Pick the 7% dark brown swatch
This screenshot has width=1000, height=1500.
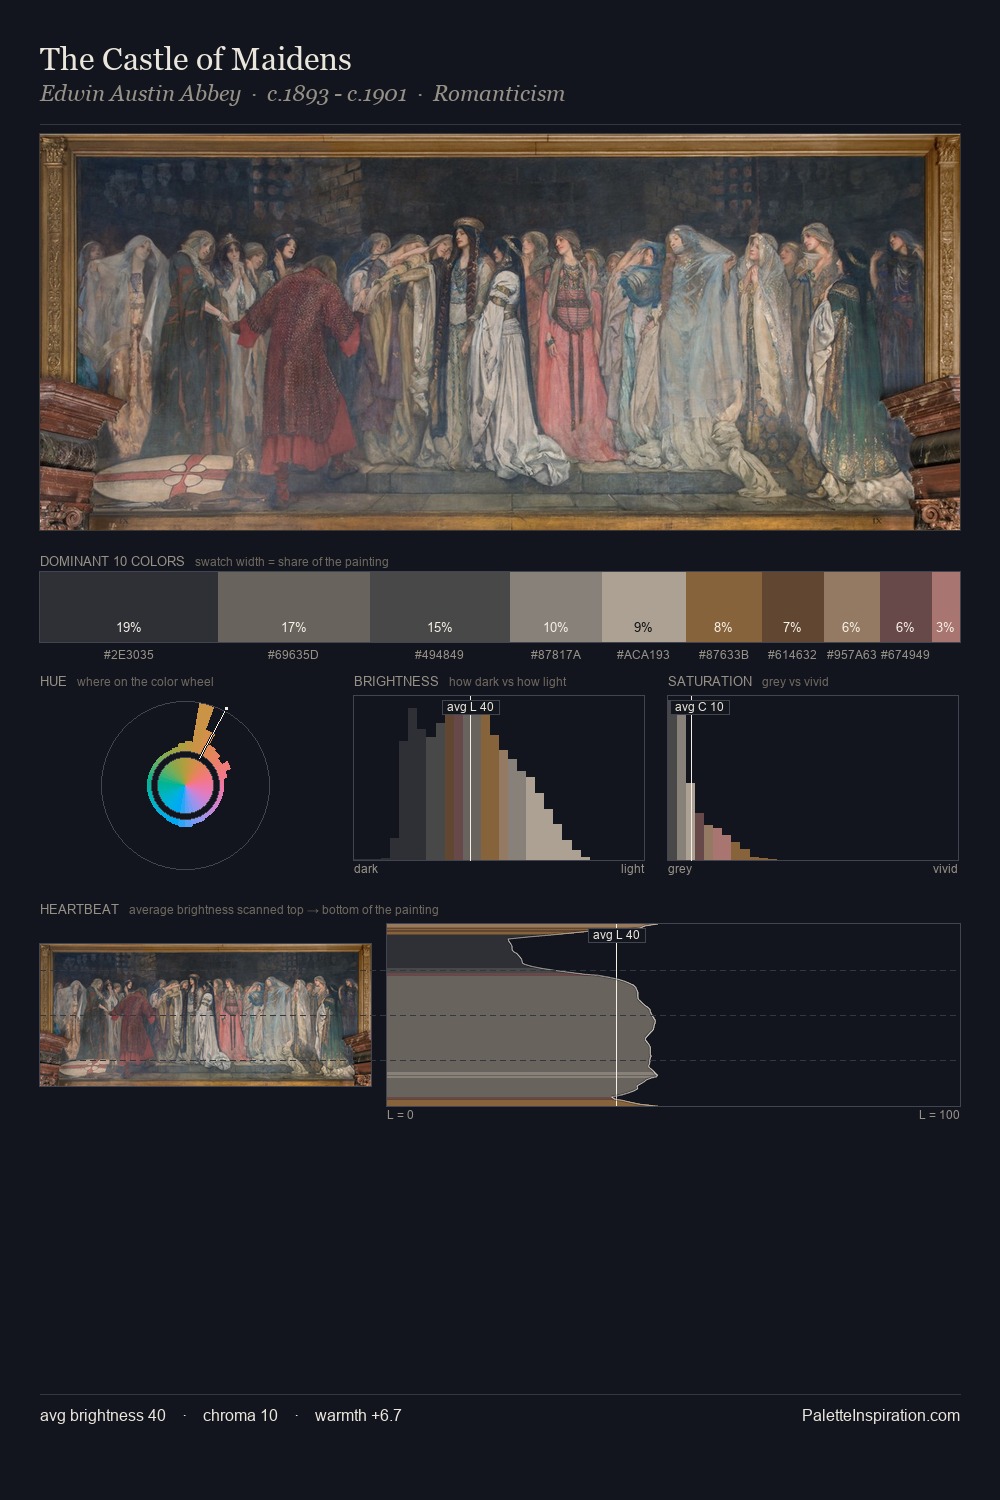click(793, 607)
